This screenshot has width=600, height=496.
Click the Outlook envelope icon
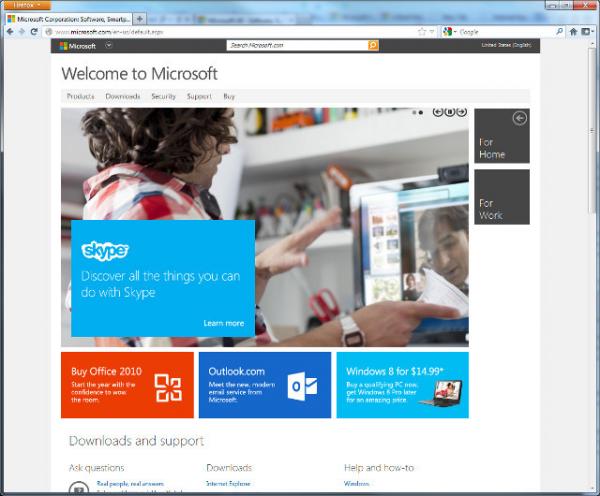pyautogui.click(x=302, y=386)
